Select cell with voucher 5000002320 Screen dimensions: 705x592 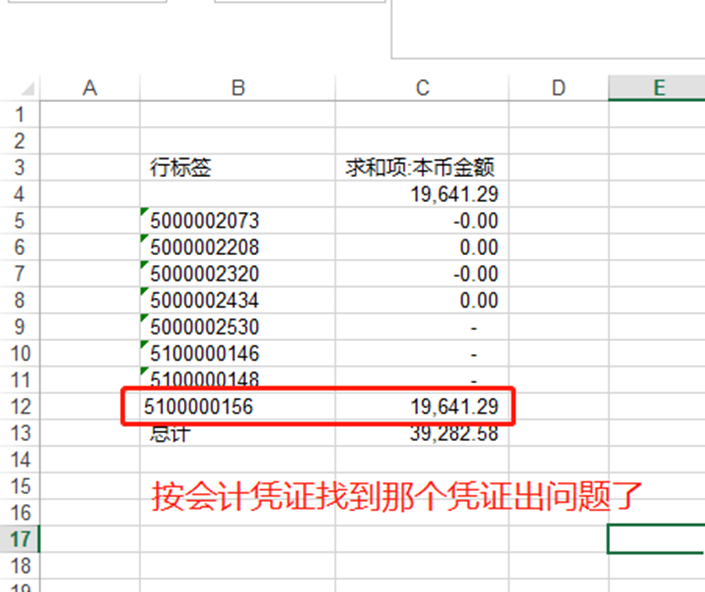[x=205, y=274]
